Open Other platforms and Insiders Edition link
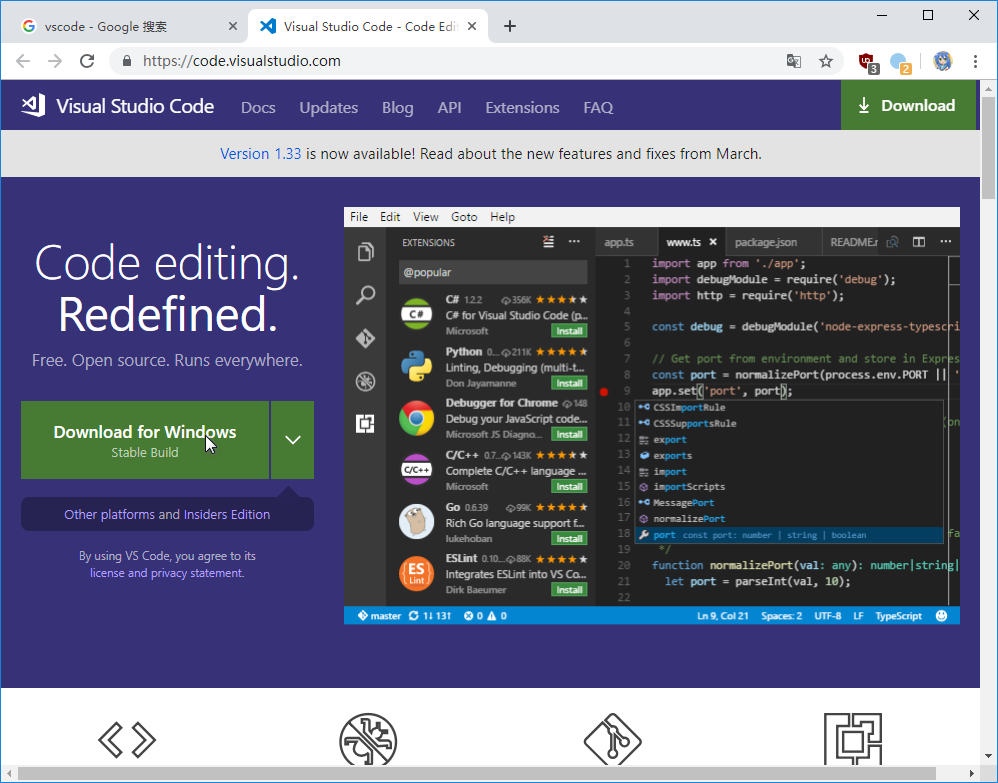The height and width of the screenshot is (783, 998). (x=167, y=514)
